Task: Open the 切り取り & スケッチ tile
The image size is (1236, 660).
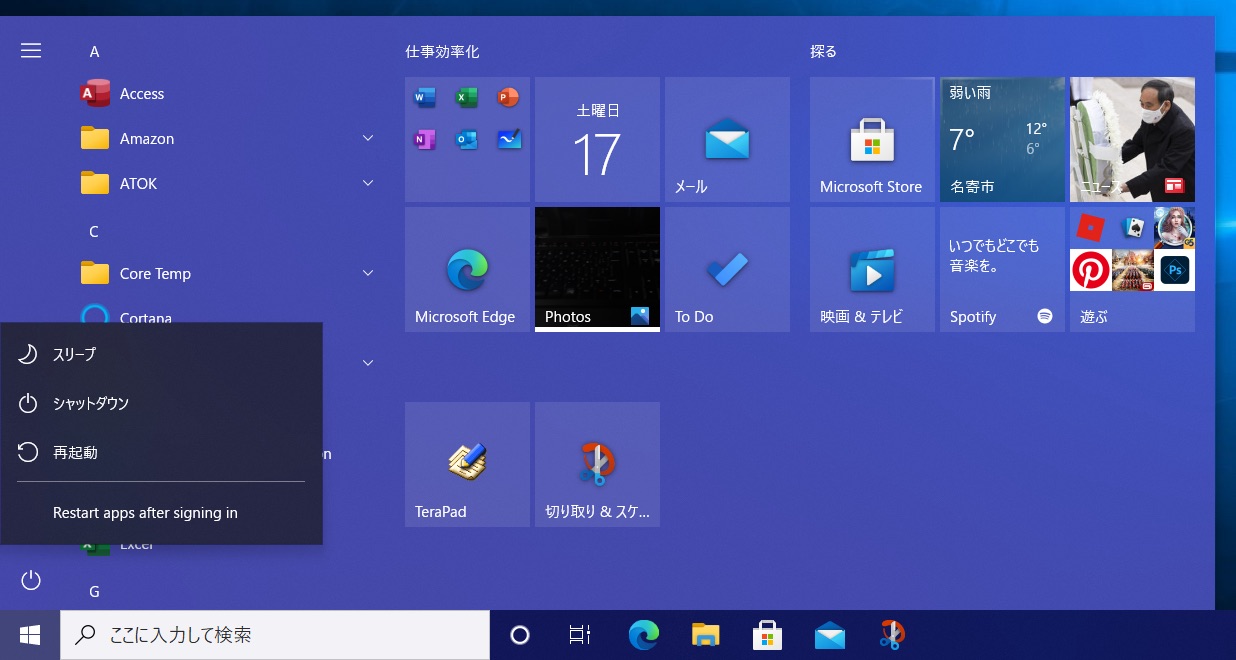Action: point(597,464)
